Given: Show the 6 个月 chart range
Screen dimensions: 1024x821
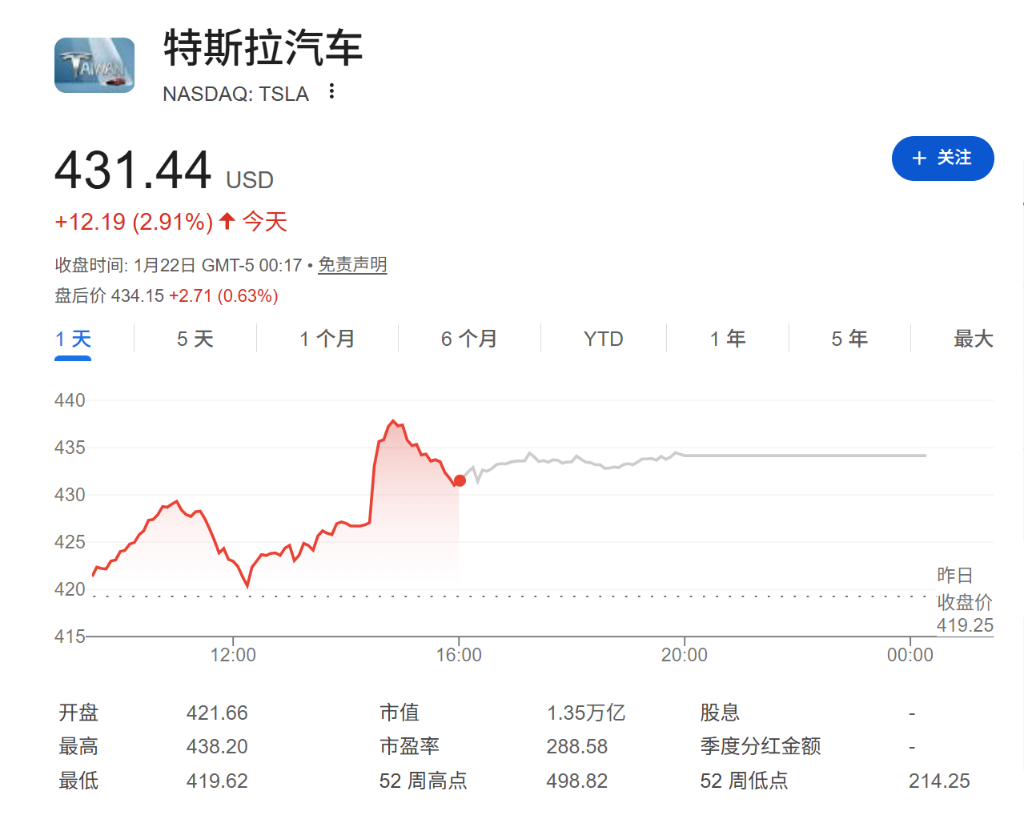Looking at the screenshot, I should click(x=469, y=339).
